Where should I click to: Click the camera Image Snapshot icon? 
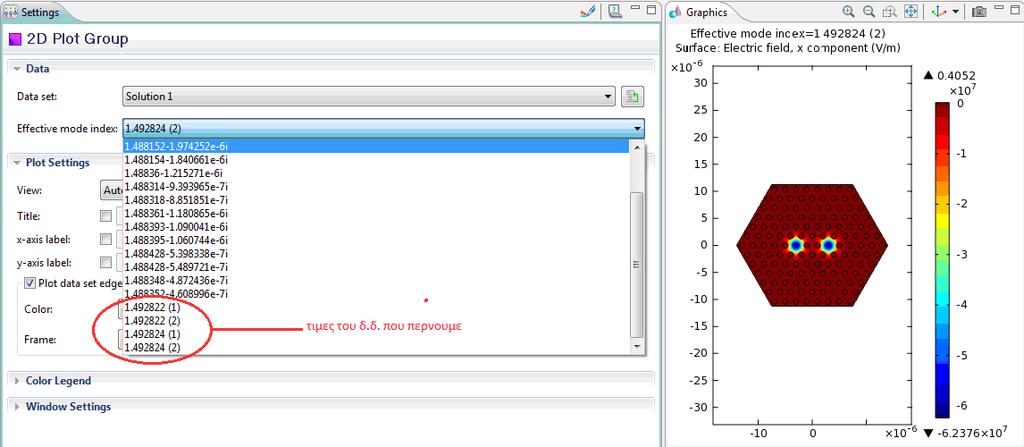click(x=978, y=12)
